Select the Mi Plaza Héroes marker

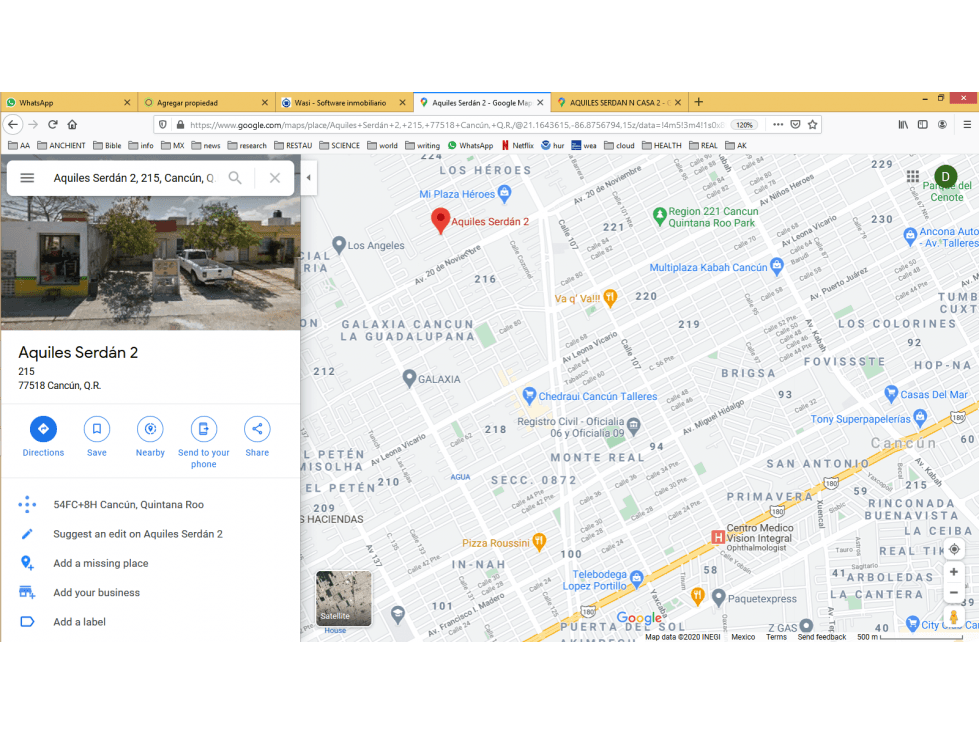(x=504, y=193)
